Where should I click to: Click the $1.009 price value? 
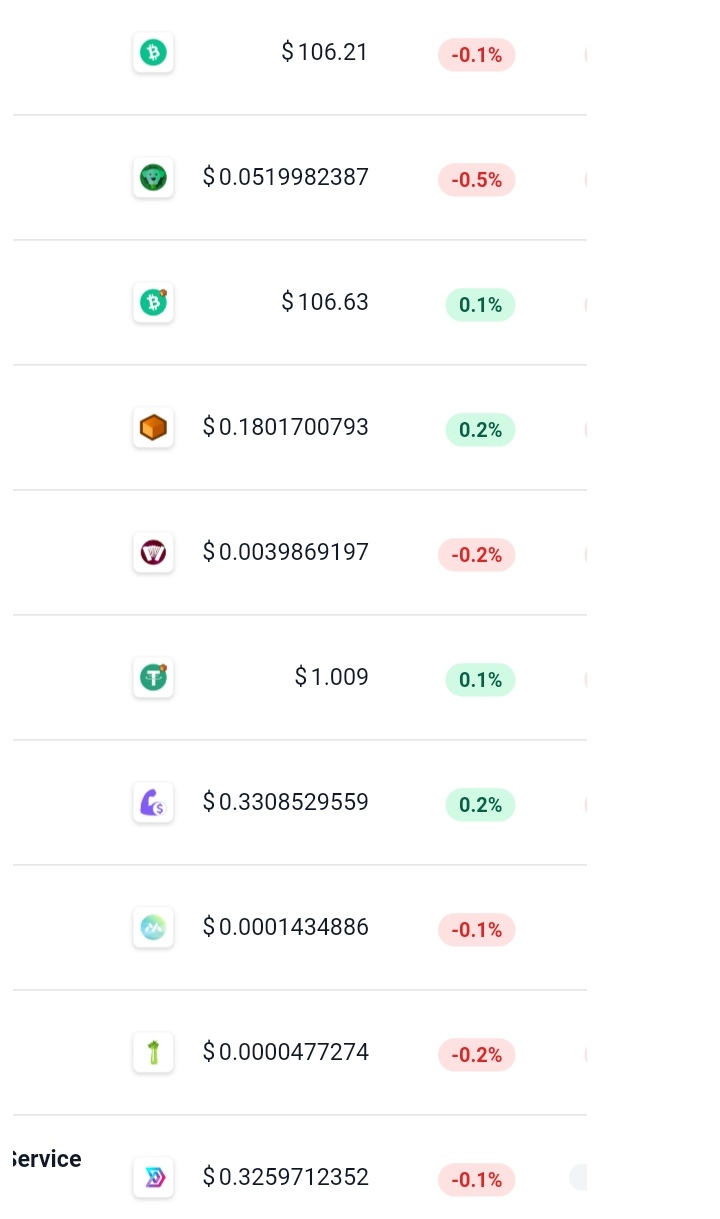pos(332,677)
